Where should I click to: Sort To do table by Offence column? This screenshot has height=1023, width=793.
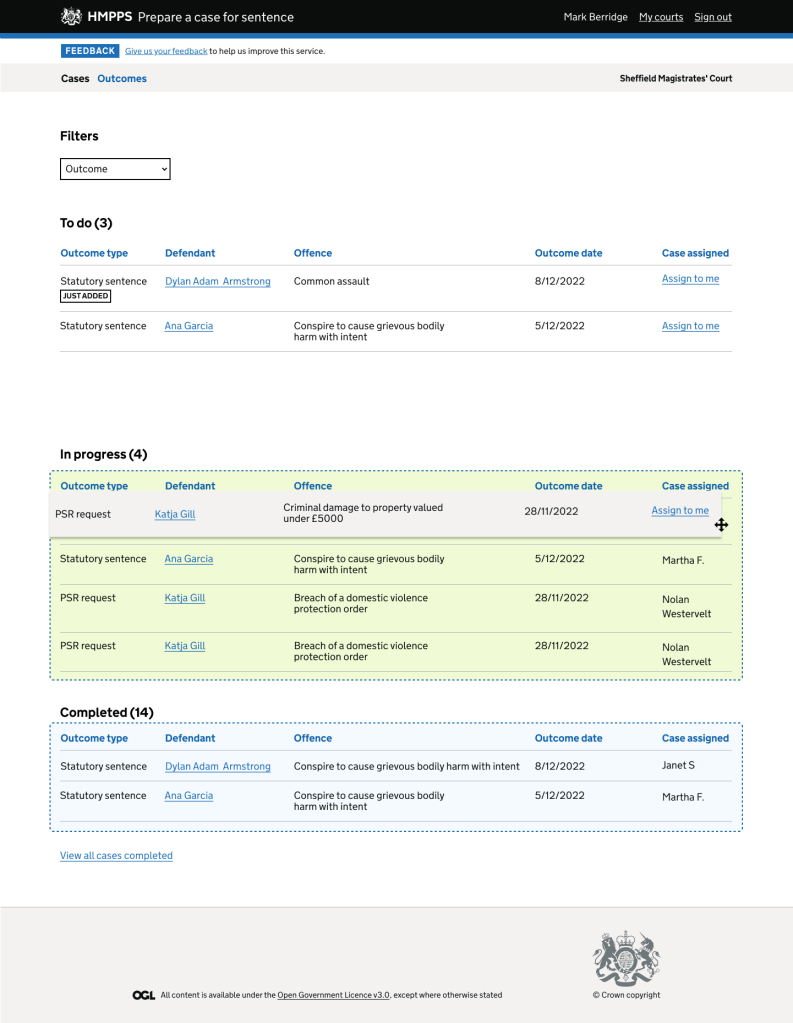pyautogui.click(x=313, y=253)
